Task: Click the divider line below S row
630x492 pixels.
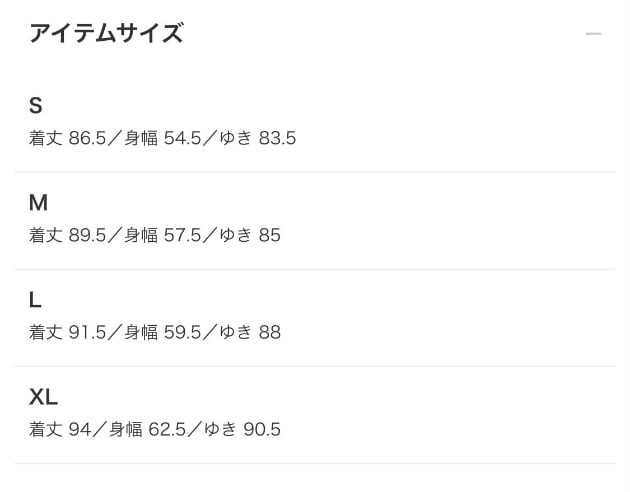Action: [x=315, y=172]
